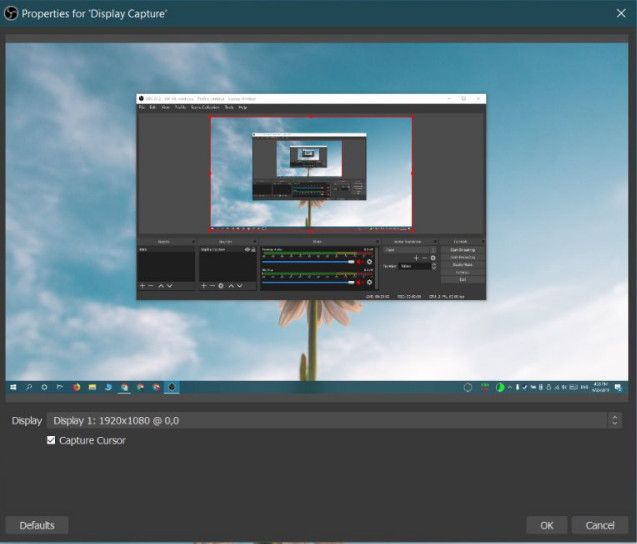The height and width of the screenshot is (544, 637).
Task: Select the Display Capture source row in Sources
Action: [x=228, y=249]
